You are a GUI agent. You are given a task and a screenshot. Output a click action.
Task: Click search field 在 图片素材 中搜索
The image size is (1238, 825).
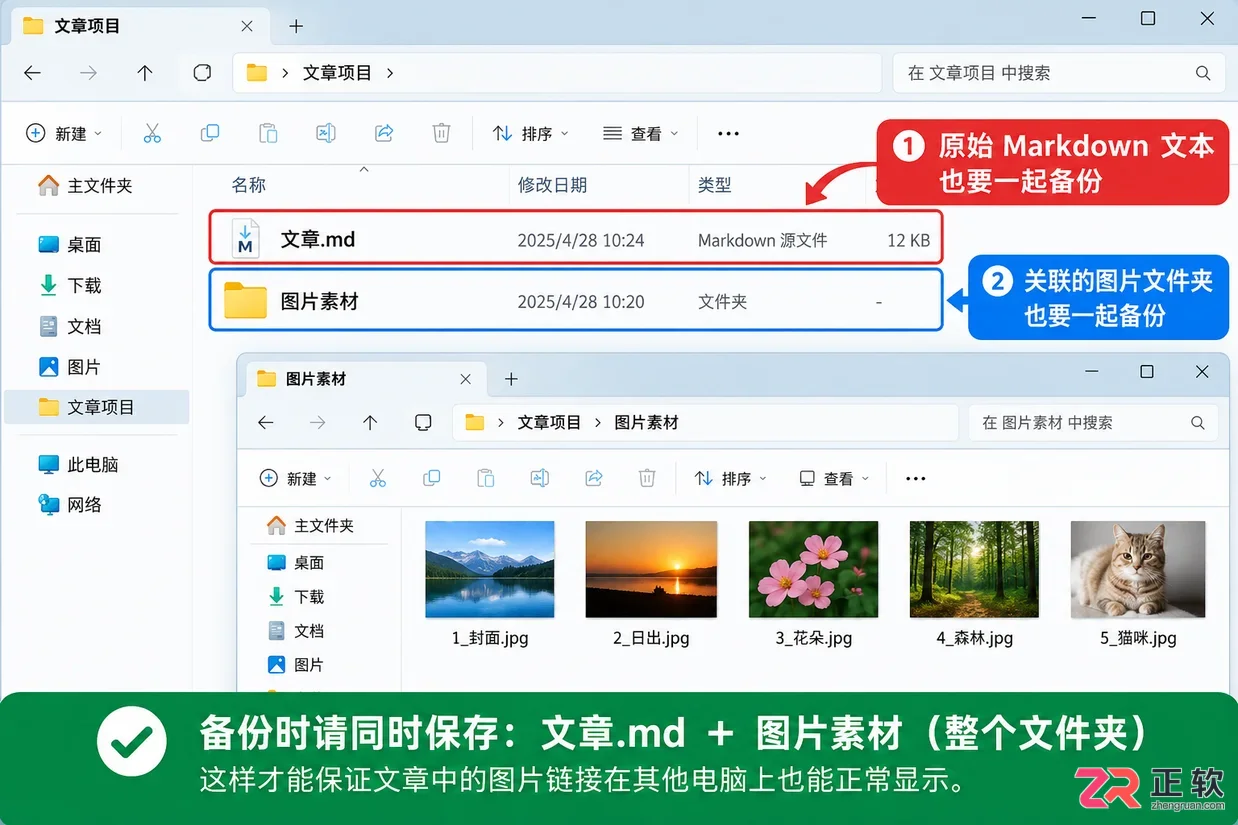pyautogui.click(x=1093, y=423)
